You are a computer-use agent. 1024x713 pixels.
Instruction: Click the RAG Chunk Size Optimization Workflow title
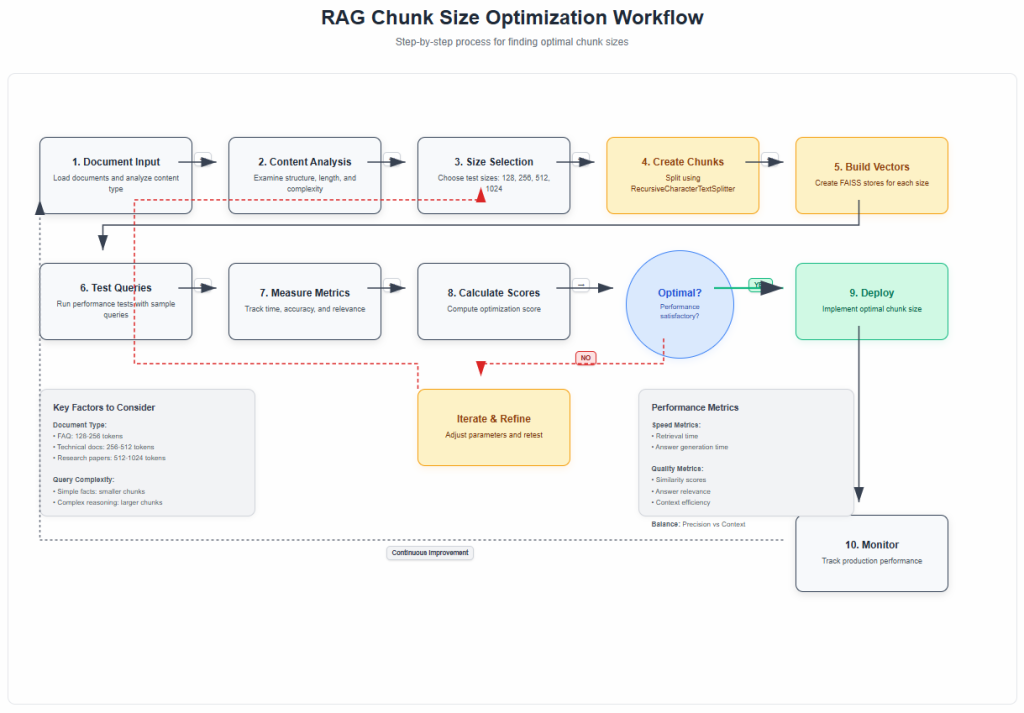click(511, 17)
